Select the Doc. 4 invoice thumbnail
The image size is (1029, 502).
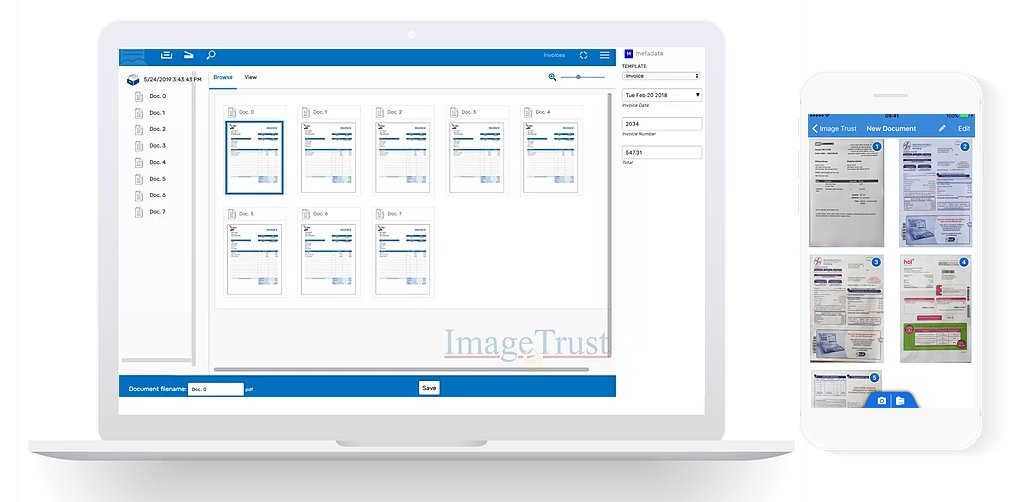tap(551, 157)
